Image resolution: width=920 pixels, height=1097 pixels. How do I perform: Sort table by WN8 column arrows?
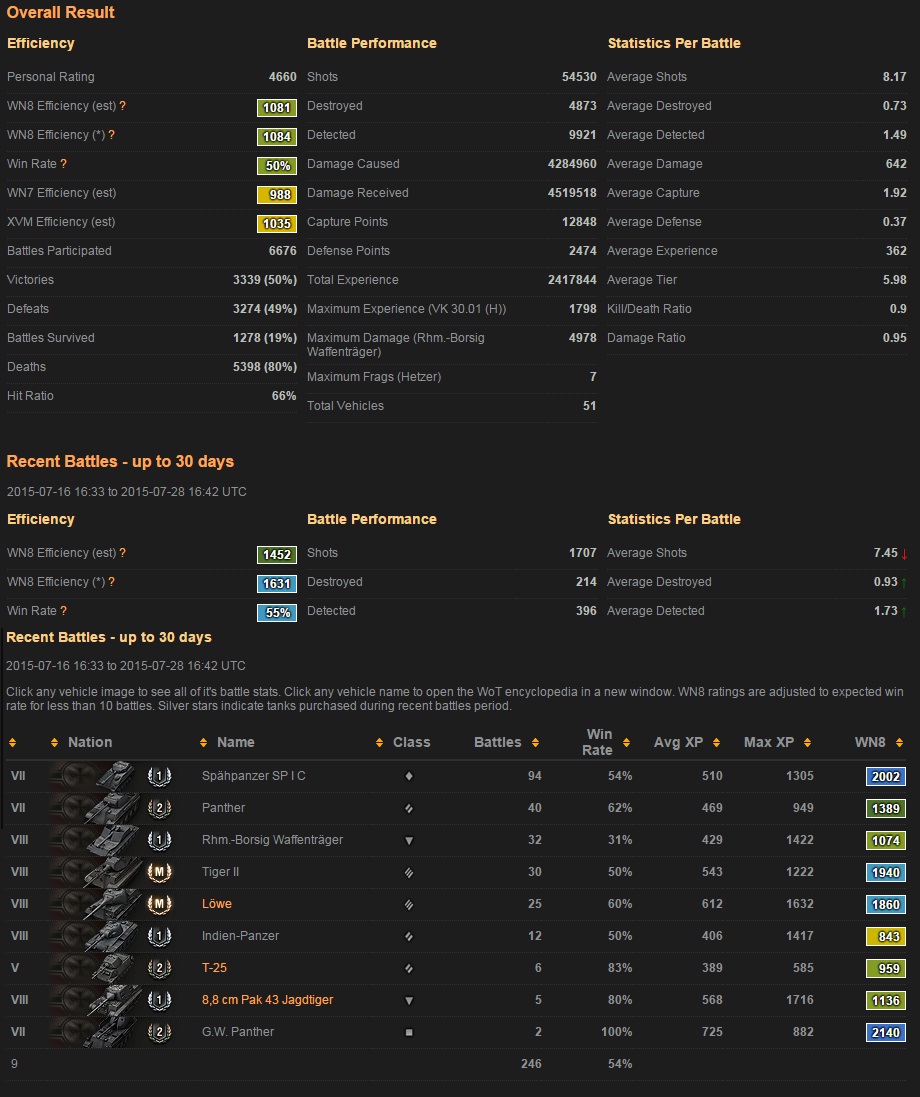pyautogui.click(x=900, y=743)
